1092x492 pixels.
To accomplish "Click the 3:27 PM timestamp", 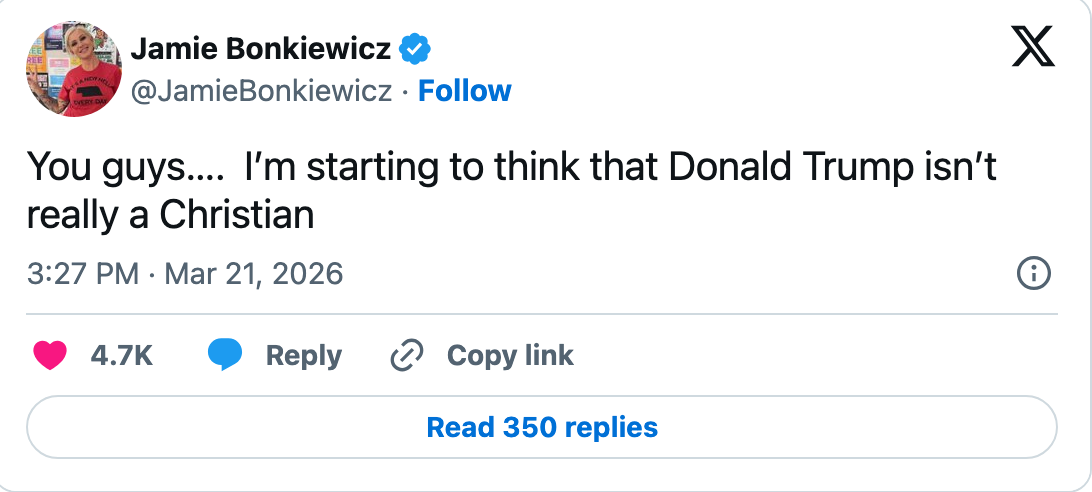I will click(83, 273).
